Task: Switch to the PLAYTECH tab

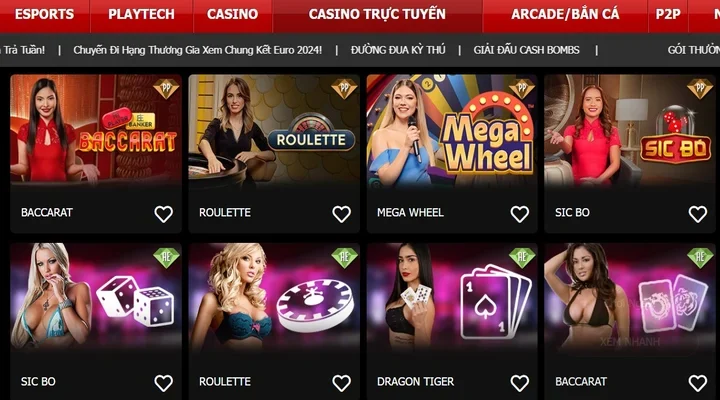Action: pyautogui.click(x=141, y=14)
